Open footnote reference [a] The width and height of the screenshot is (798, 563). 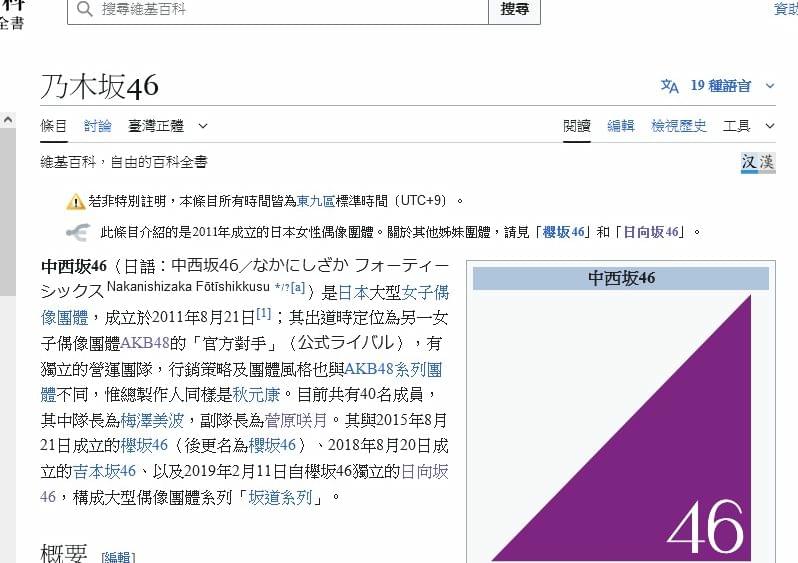pyautogui.click(x=298, y=288)
